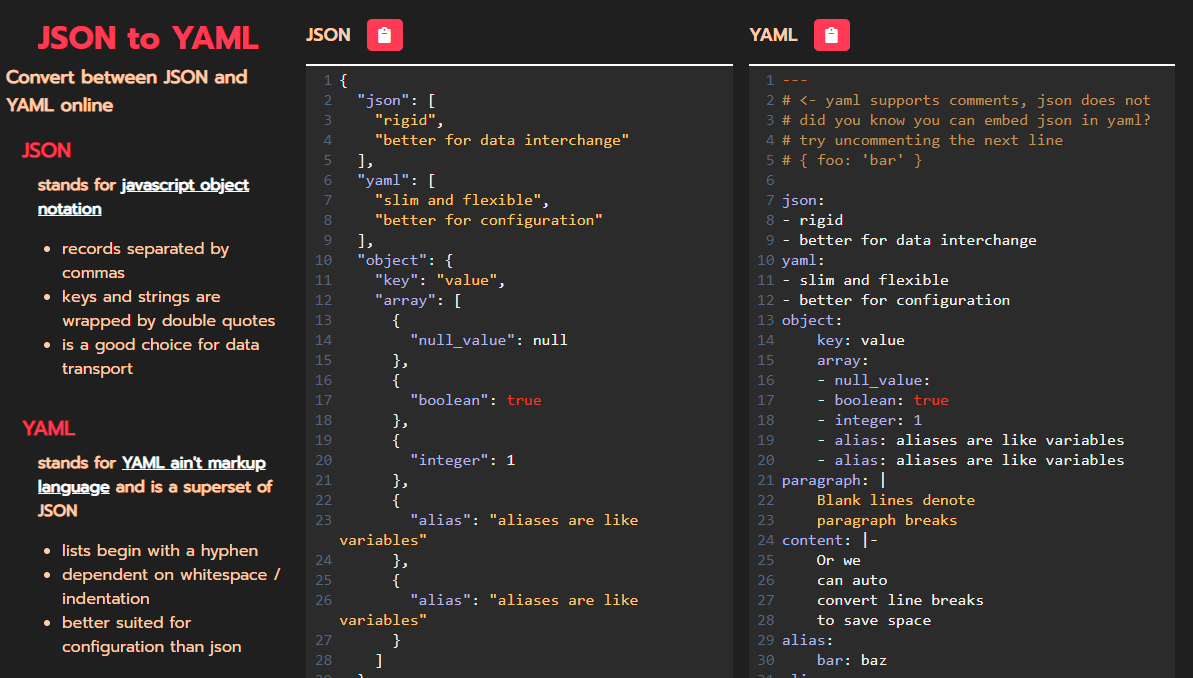Place cursor on JSON line "rigid",
Image resolution: width=1193 pixels, height=678 pixels.
click(x=409, y=120)
